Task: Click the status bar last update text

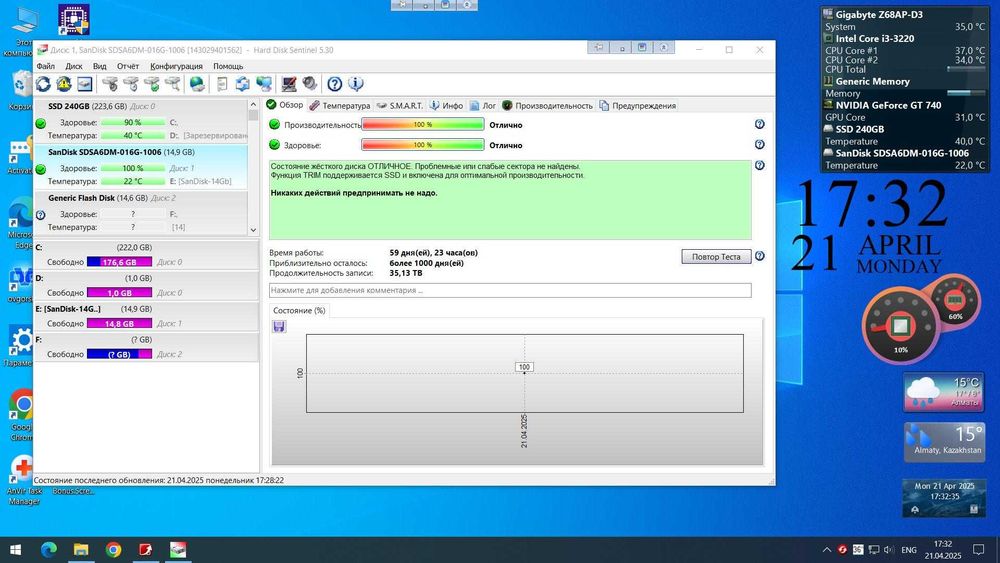Action: point(159,480)
